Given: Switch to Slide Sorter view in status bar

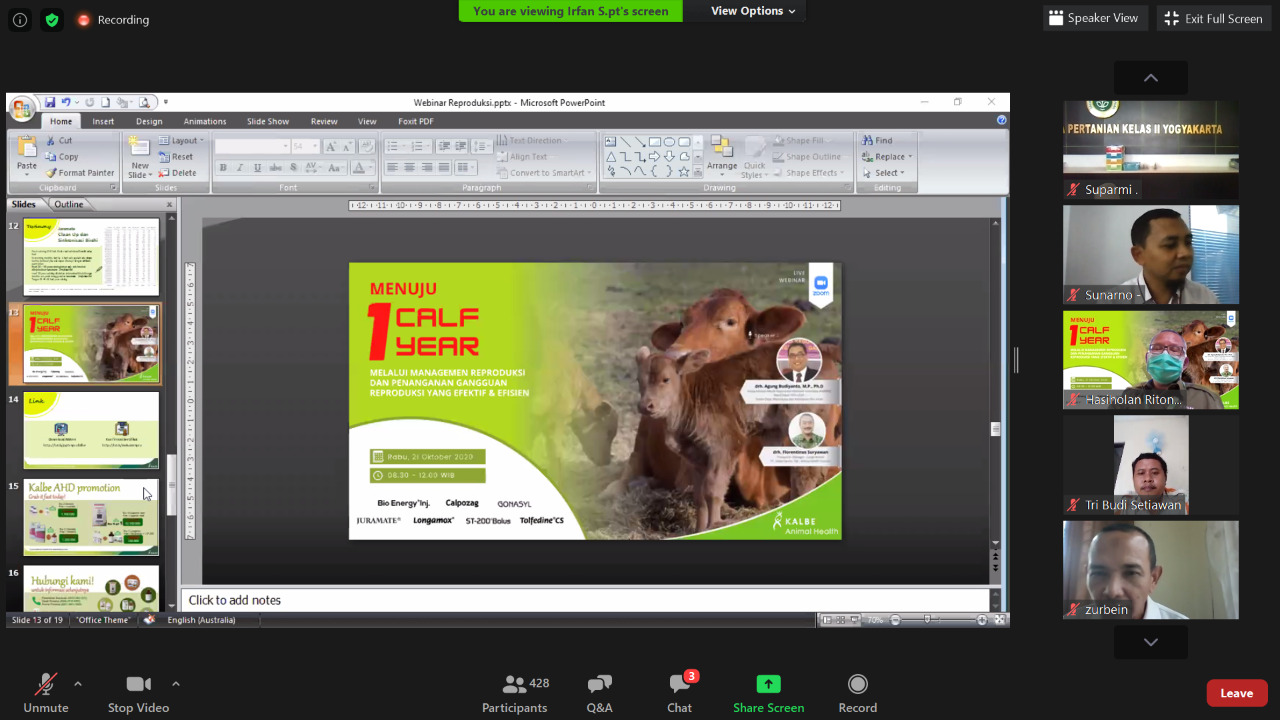Looking at the screenshot, I should (x=840, y=620).
